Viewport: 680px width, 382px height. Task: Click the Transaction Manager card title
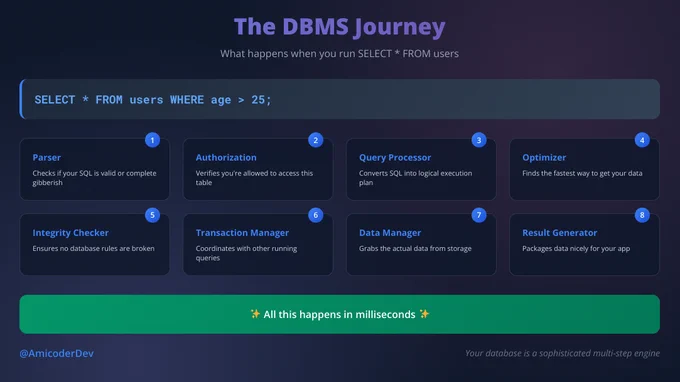242,233
